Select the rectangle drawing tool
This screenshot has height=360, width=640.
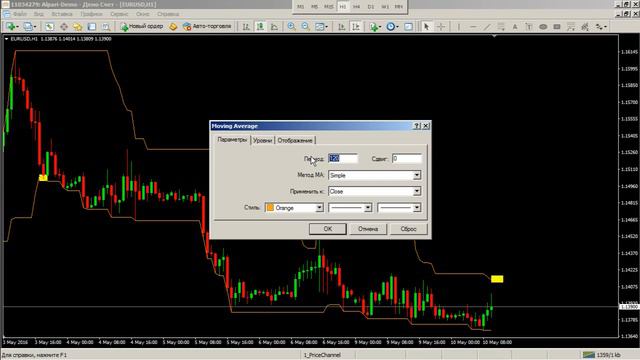pyautogui.click(x=557, y=27)
